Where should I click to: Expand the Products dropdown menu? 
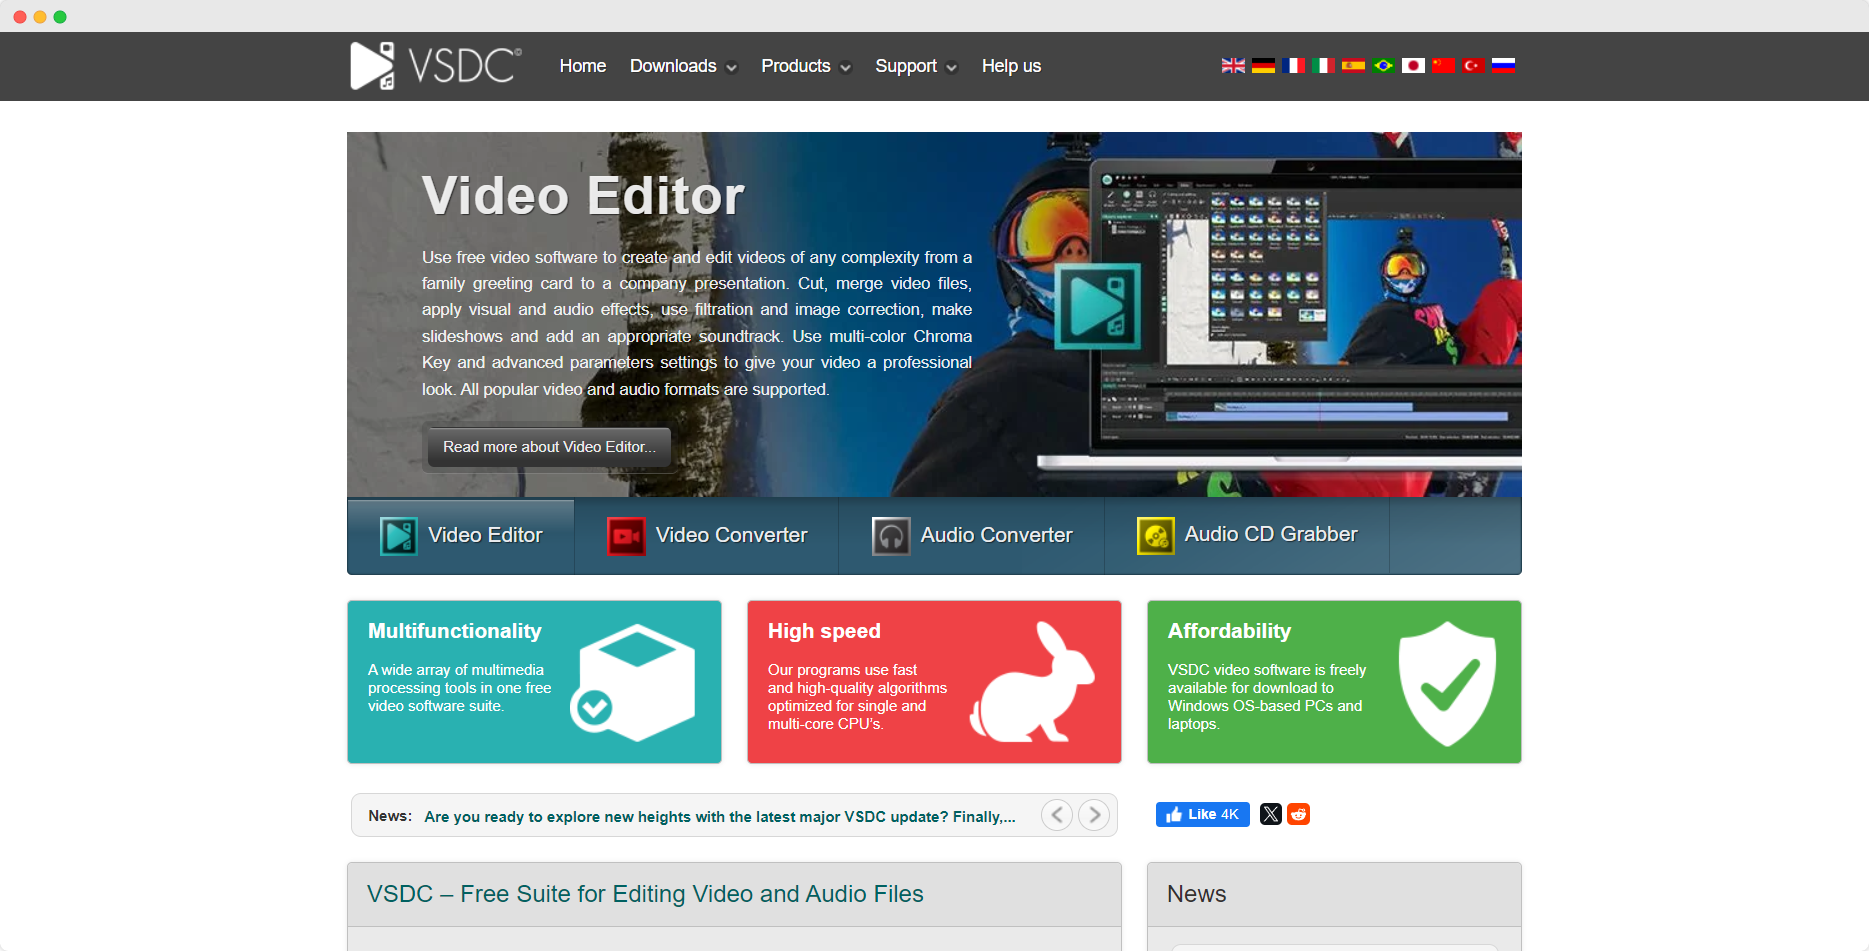click(x=806, y=66)
